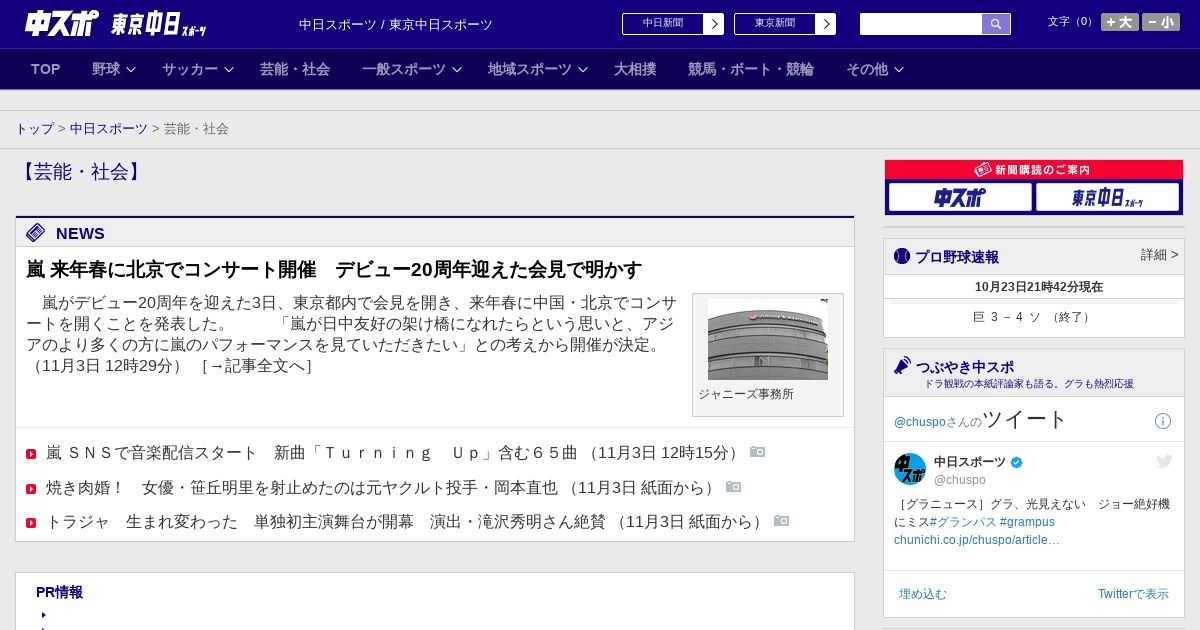Open つぶやき中スポ heading link
Viewport: 1200px width, 630px height.
965,367
